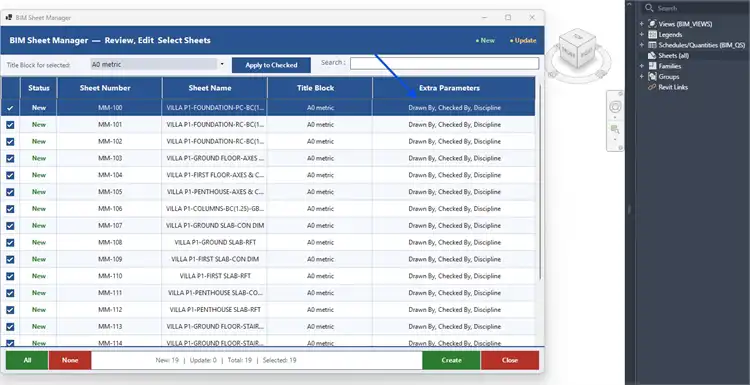The height and width of the screenshot is (385, 750).
Task: Open the zoom tool options arrow
Action: [615, 140]
